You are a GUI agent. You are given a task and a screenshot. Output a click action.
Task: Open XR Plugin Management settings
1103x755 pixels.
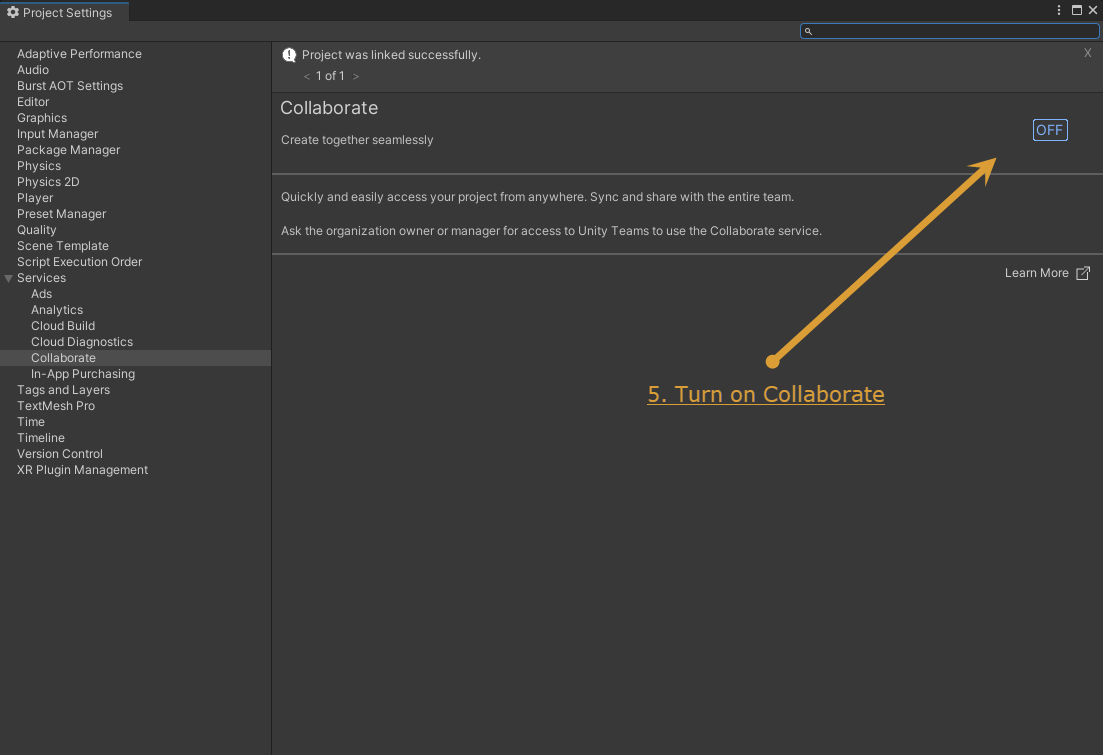[x=81, y=469]
